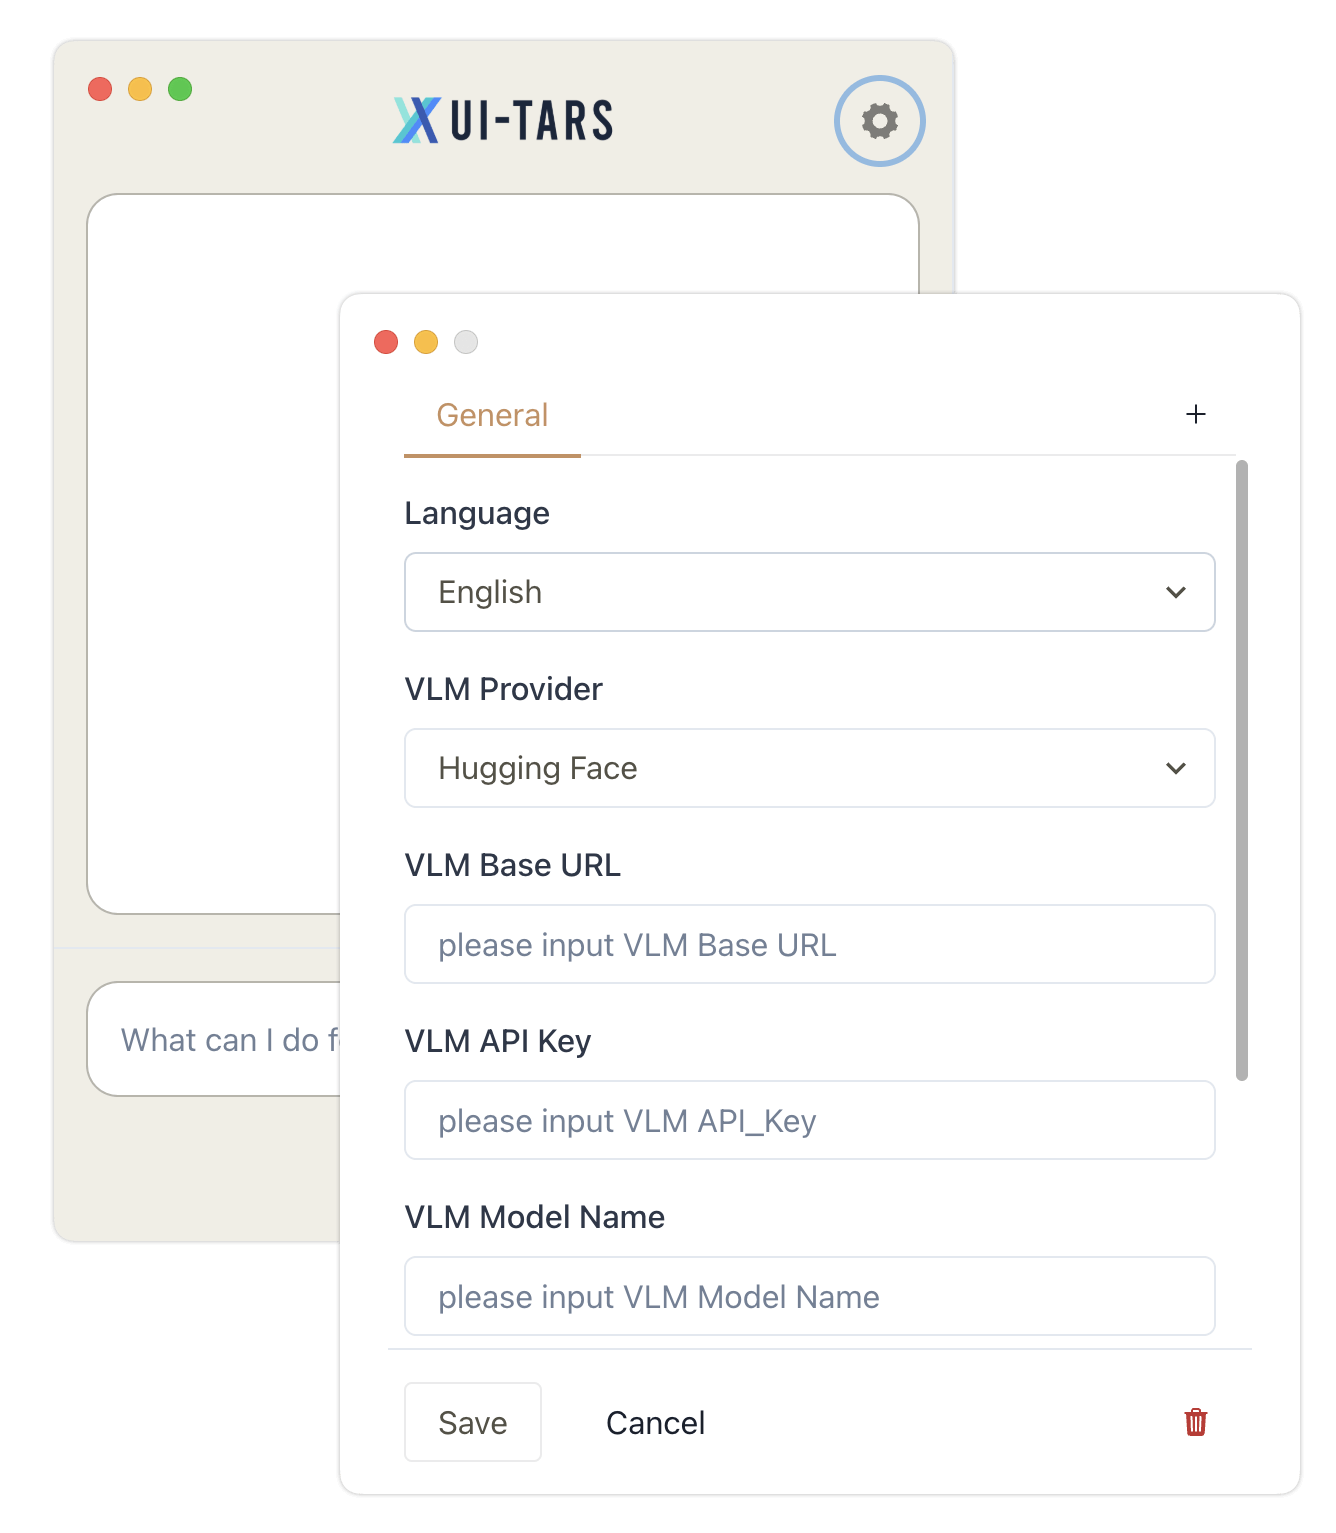This screenshot has width=1336, height=1533.
Task: Open the VLM Provider dropdown showing Hugging Face
Action: coord(810,768)
